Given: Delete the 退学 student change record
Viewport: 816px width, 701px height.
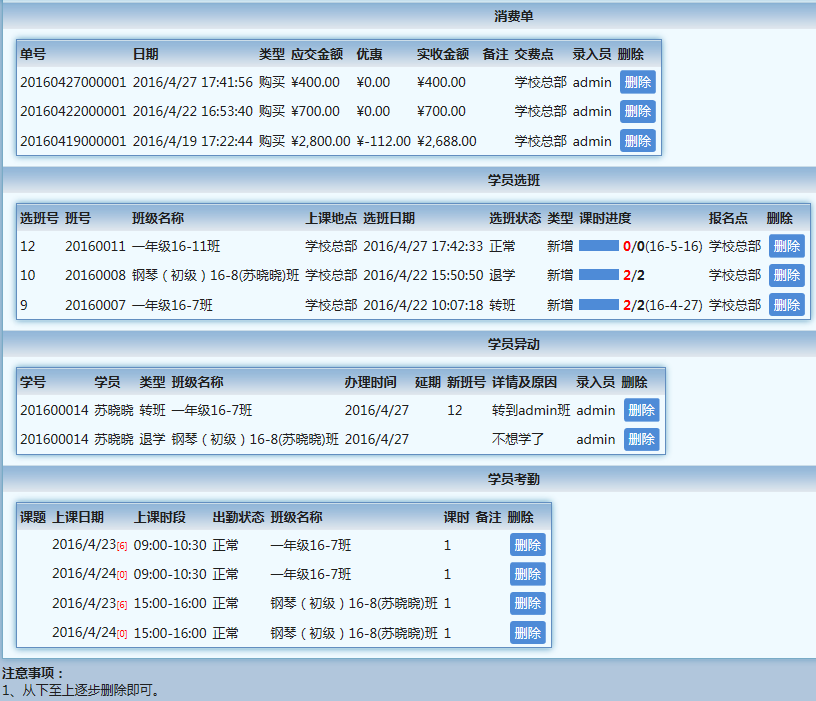Looking at the screenshot, I should click(641, 439).
